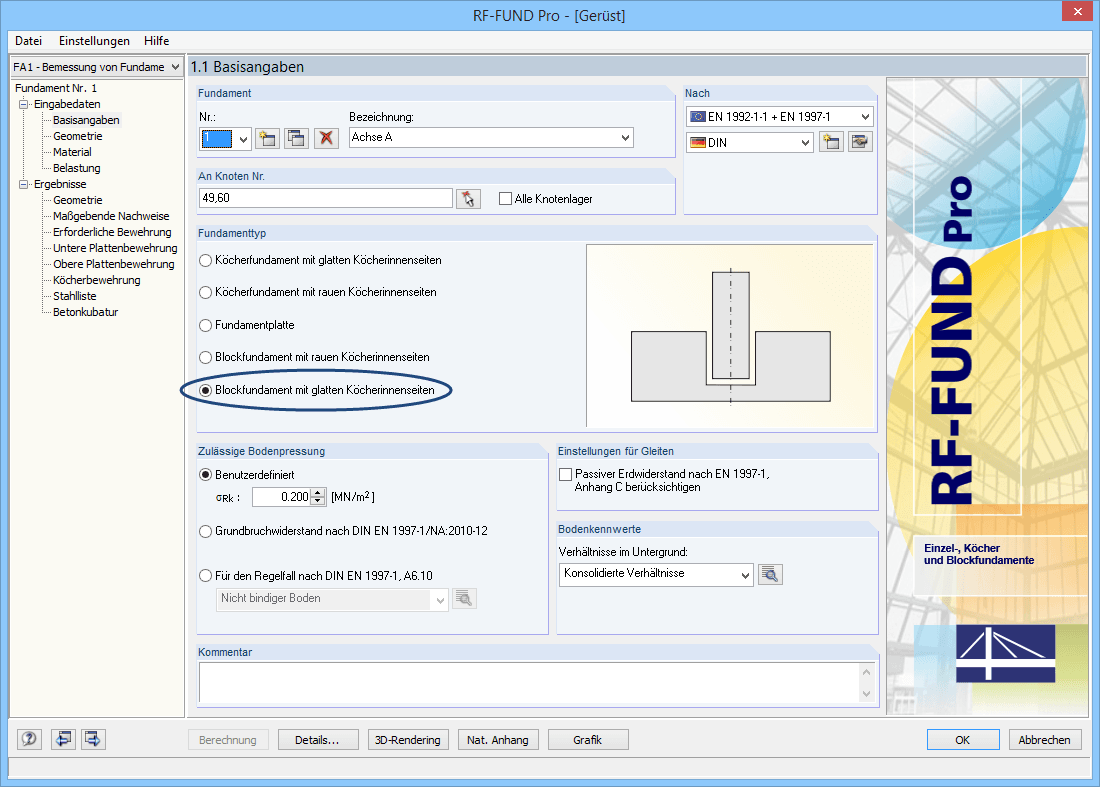
Task: Click the 3D-Rendering button
Action: (408, 740)
